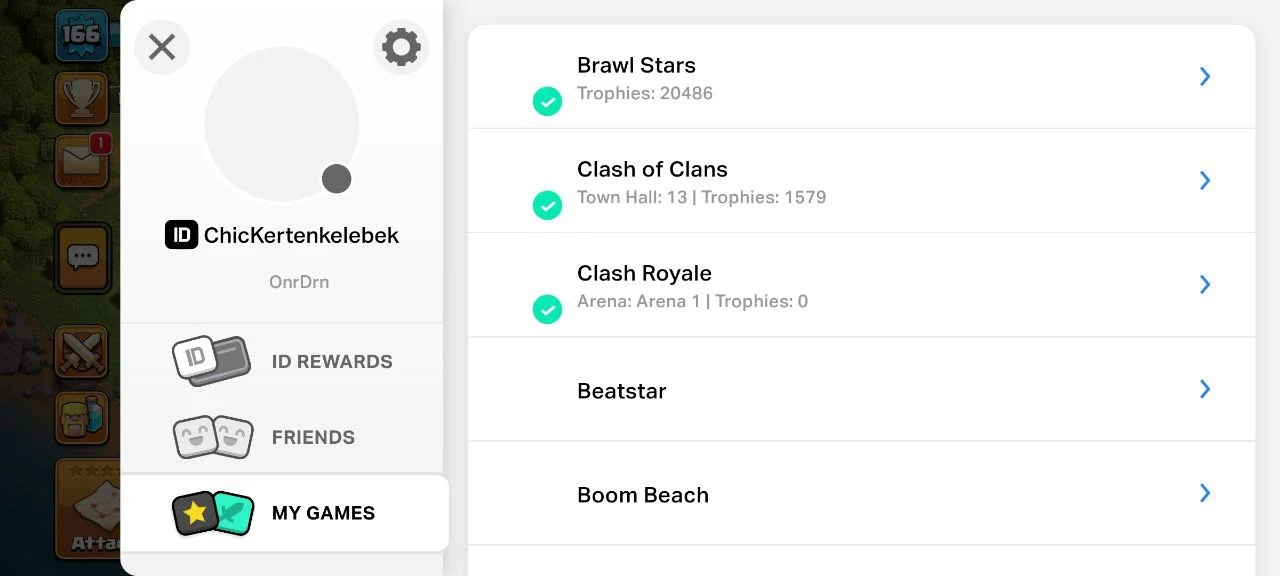The height and width of the screenshot is (576, 1280).
Task: Open the mailbox icon with notification badge
Action: coord(83,160)
